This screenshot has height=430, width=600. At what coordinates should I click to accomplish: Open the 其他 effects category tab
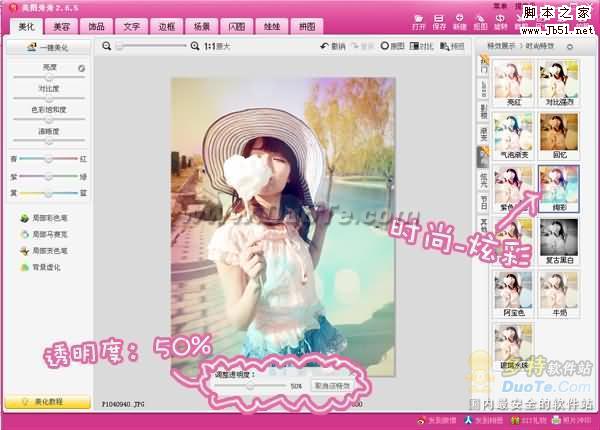(x=484, y=225)
